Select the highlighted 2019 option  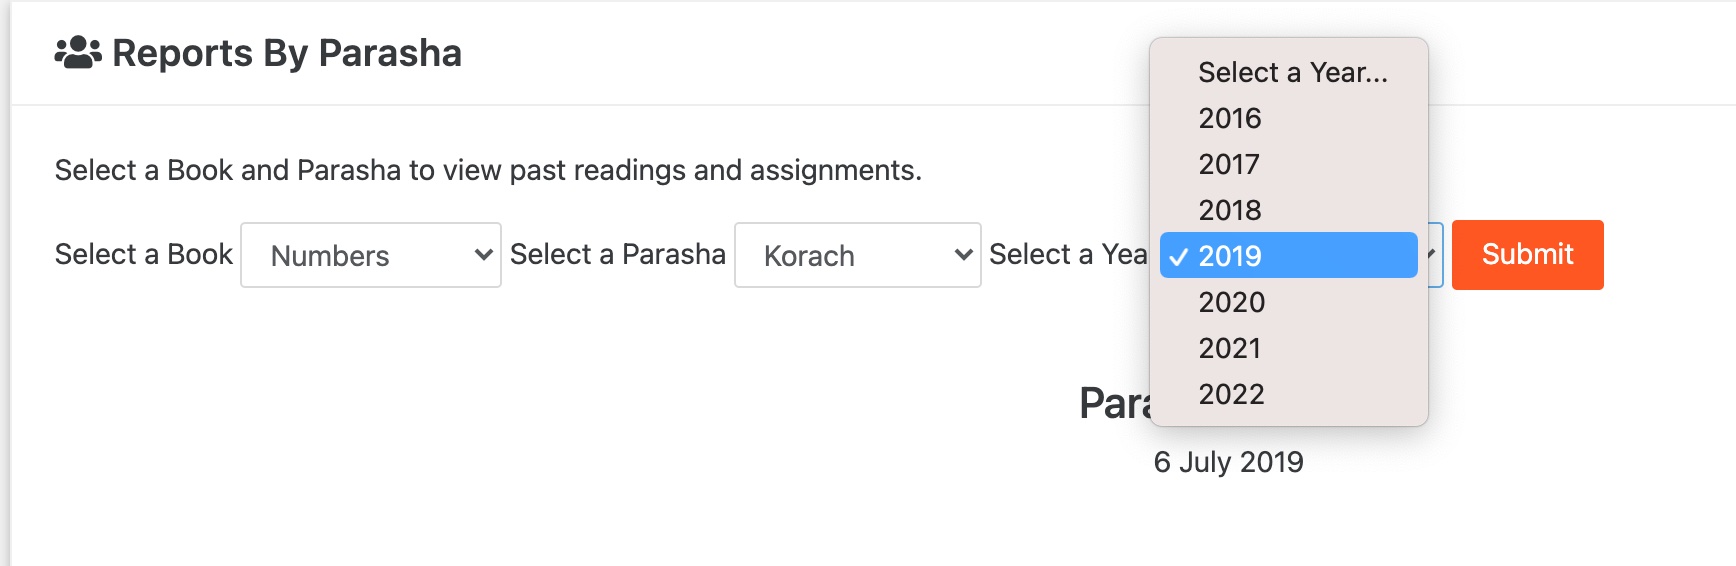tap(1289, 255)
